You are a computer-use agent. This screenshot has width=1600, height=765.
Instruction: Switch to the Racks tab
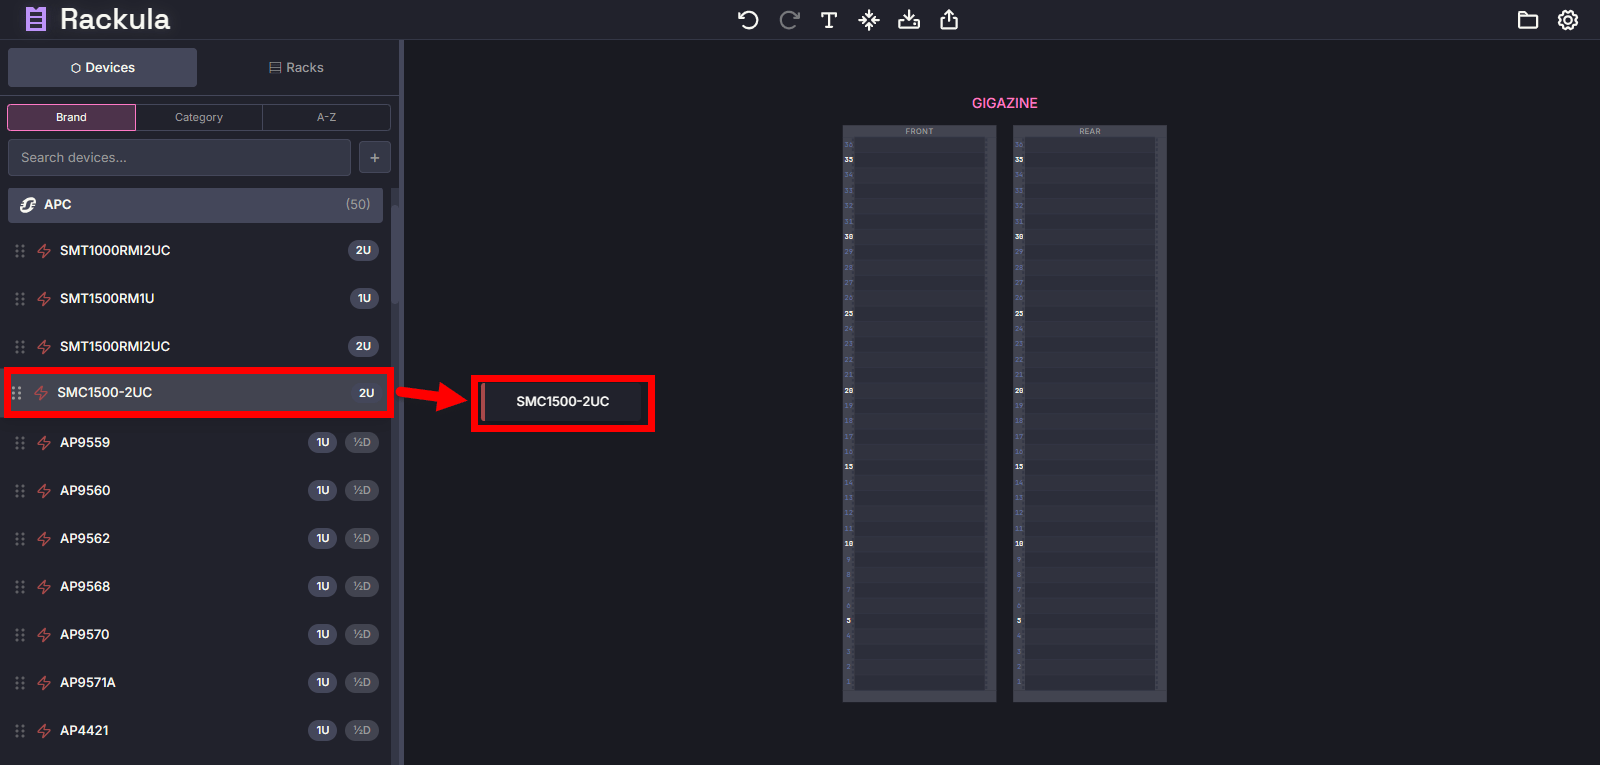click(296, 68)
